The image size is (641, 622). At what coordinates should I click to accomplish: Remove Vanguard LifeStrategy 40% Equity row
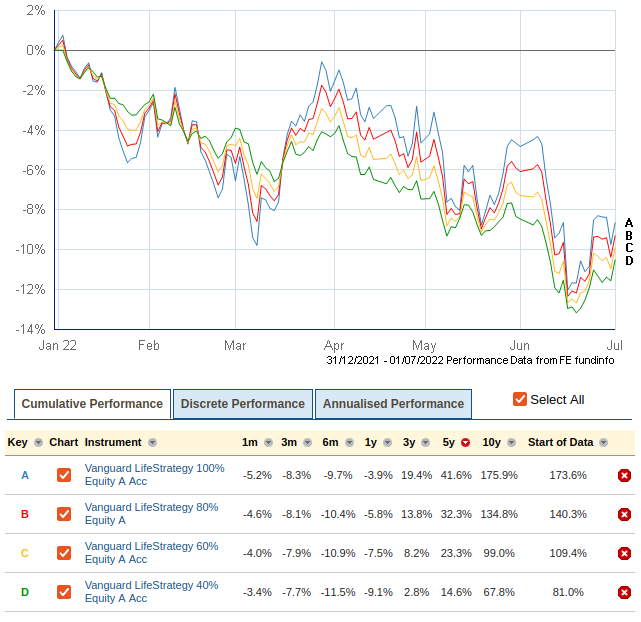[625, 592]
